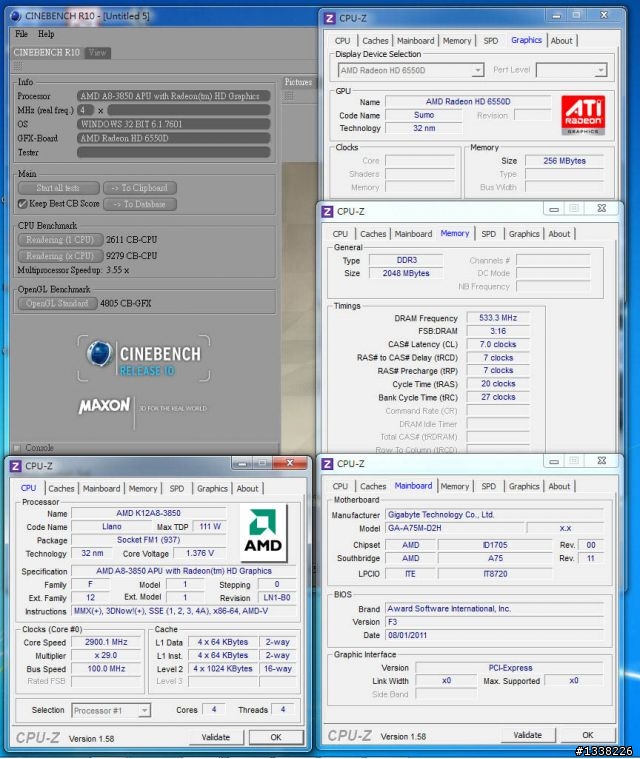Screen dimensions: 640x759
Task: Click the CPU-Z Z icon in Memory window title
Action: coord(328,212)
